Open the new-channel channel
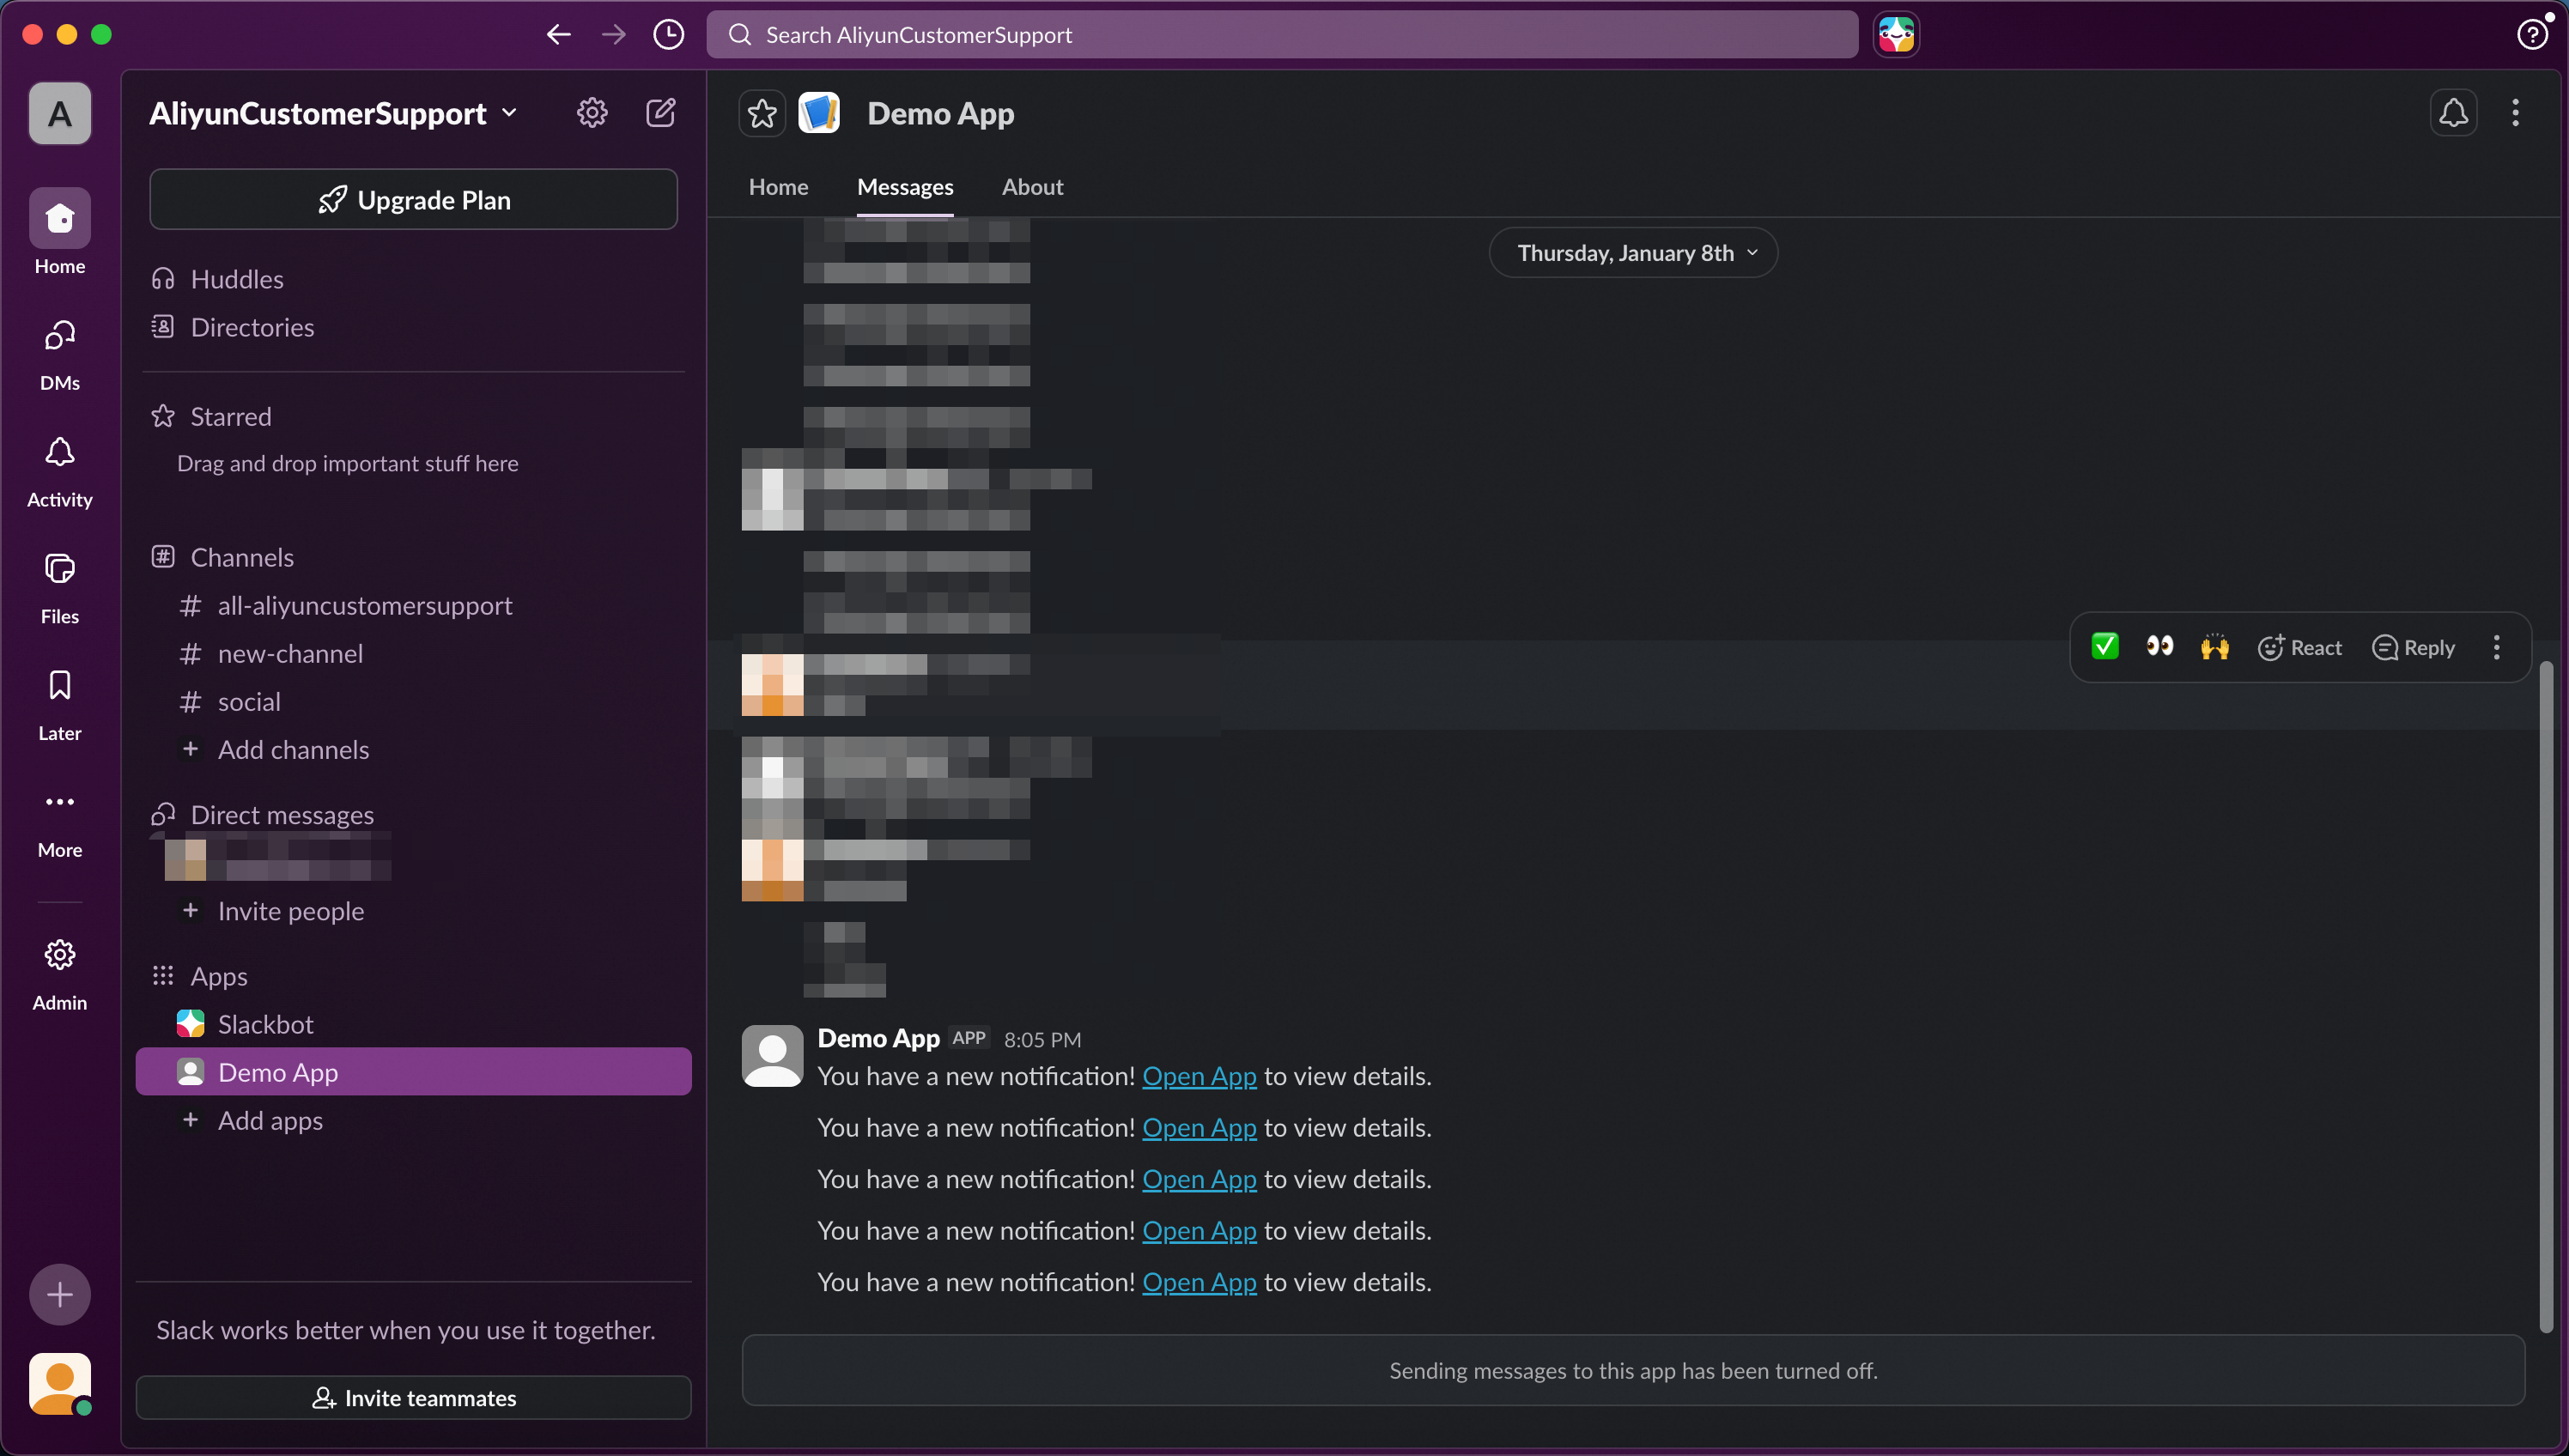Image resolution: width=2569 pixels, height=1456 pixels. point(413,653)
